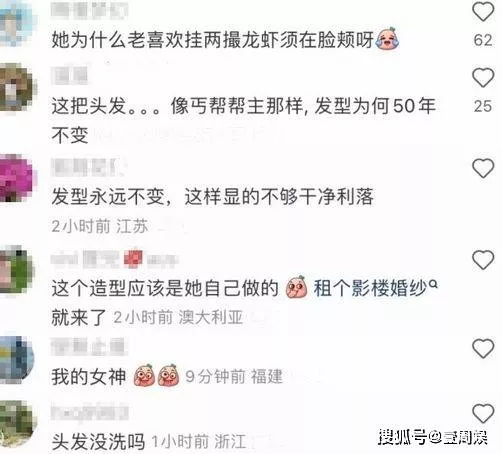Tap the 62 like count
The height and width of the screenshot is (454, 502).
(x=483, y=40)
